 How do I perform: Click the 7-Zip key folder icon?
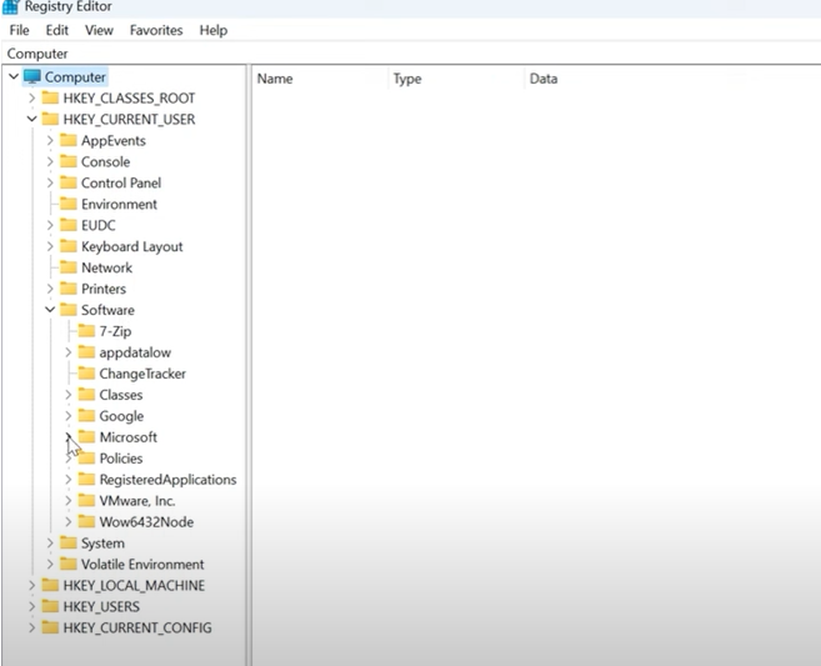[x=86, y=331]
